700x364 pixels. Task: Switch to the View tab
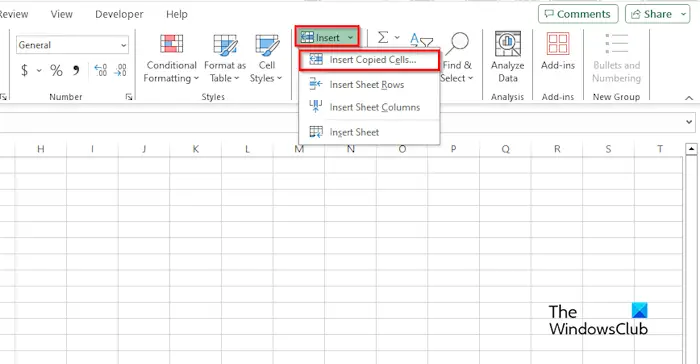tap(62, 14)
